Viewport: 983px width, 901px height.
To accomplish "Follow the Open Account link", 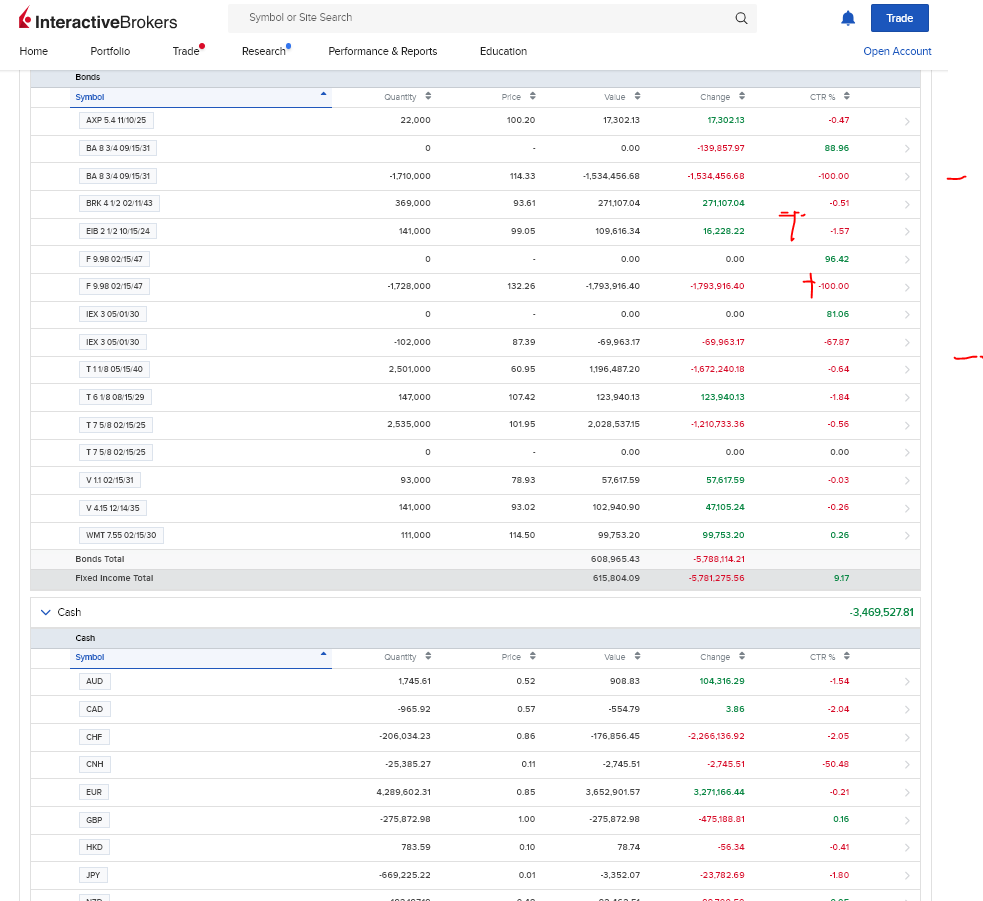I will point(897,51).
